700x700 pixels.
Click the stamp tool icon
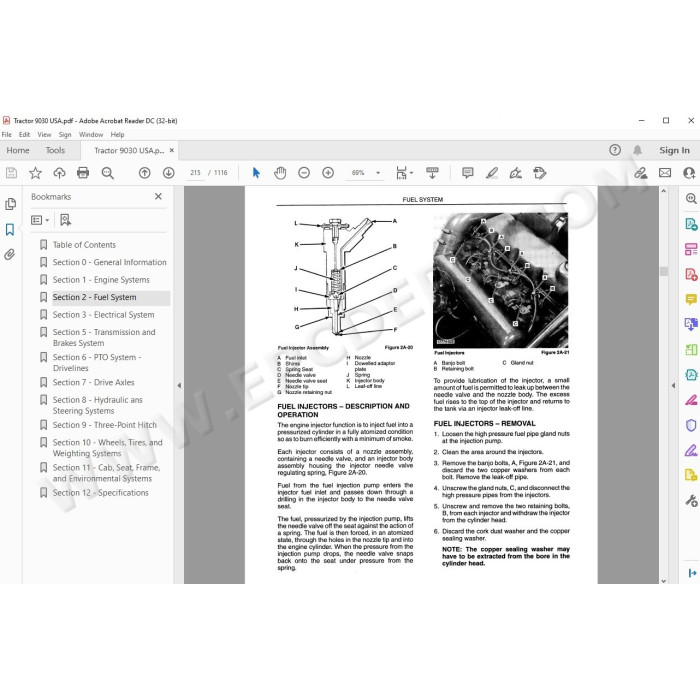[540, 173]
